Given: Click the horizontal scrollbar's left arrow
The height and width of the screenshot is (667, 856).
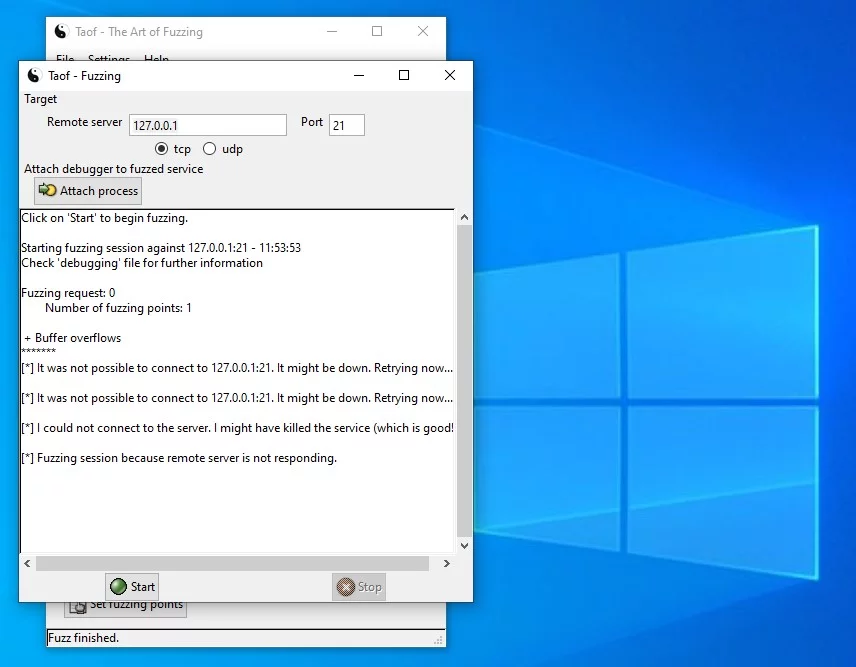Looking at the screenshot, I should click(x=27, y=564).
